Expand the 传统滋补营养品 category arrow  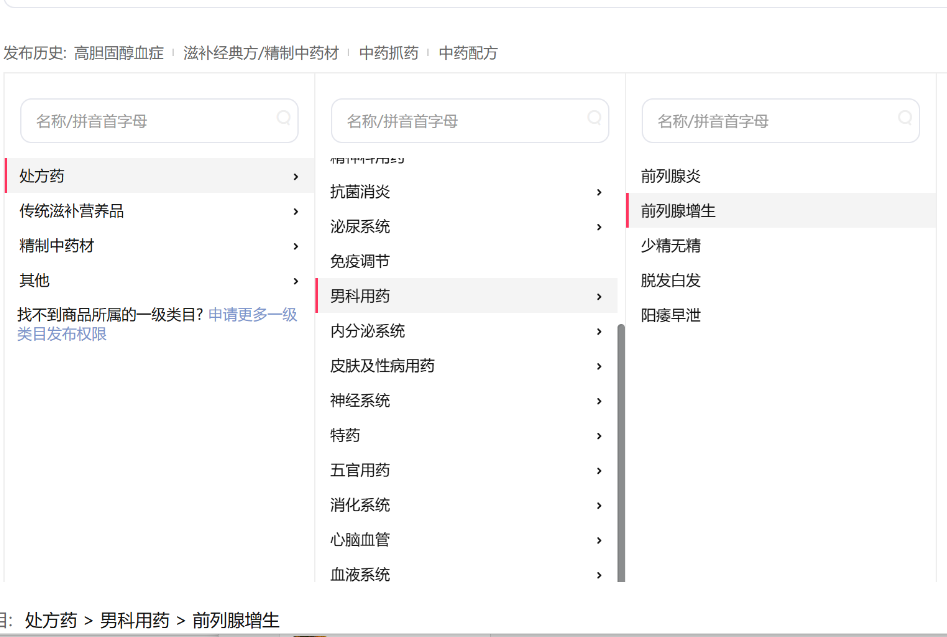pos(296,211)
